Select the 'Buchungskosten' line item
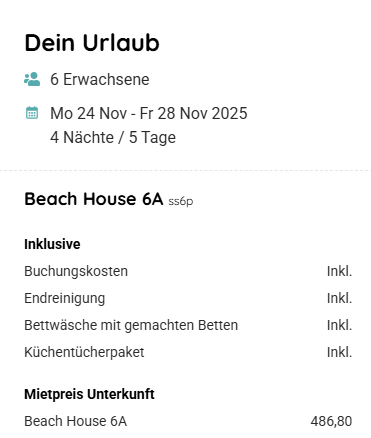Viewport: 371px width, 438px height. click(x=76, y=271)
